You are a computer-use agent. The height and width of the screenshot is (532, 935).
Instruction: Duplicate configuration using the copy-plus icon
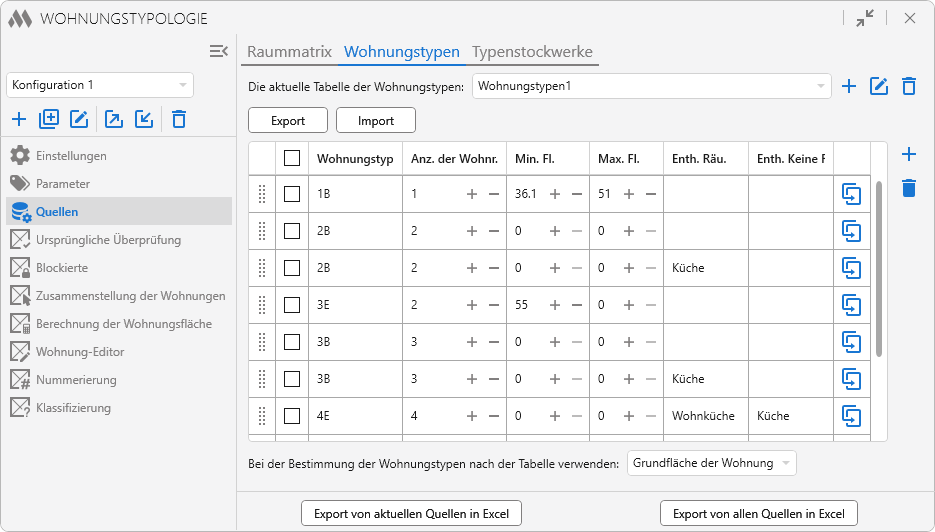click(49, 120)
